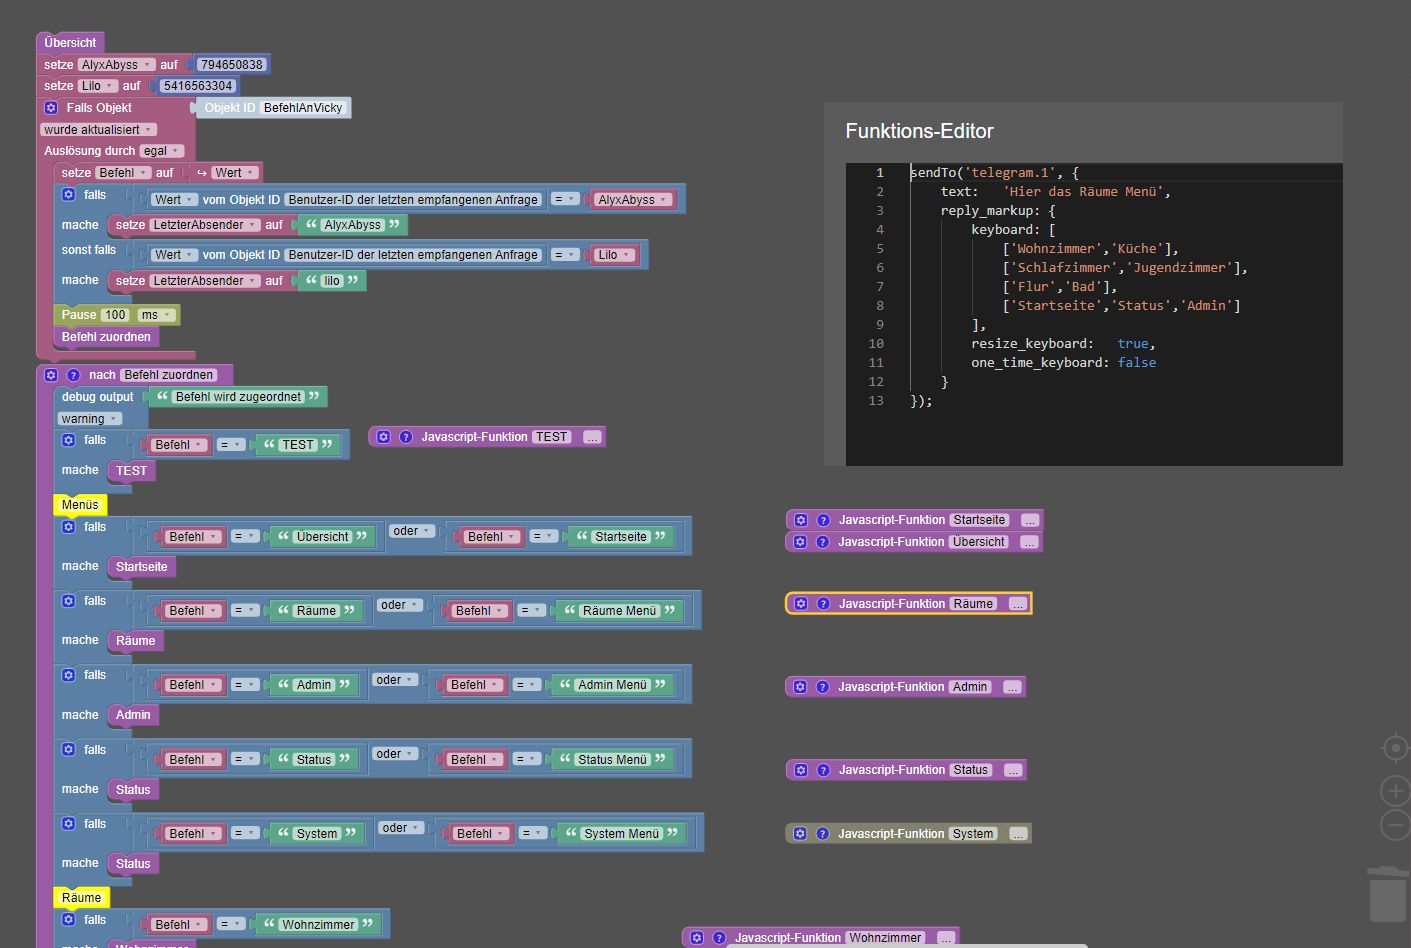Screen dimensions: 1411x948
Task: Click 'Befehl zuordnen' call block
Action: [x=106, y=337]
